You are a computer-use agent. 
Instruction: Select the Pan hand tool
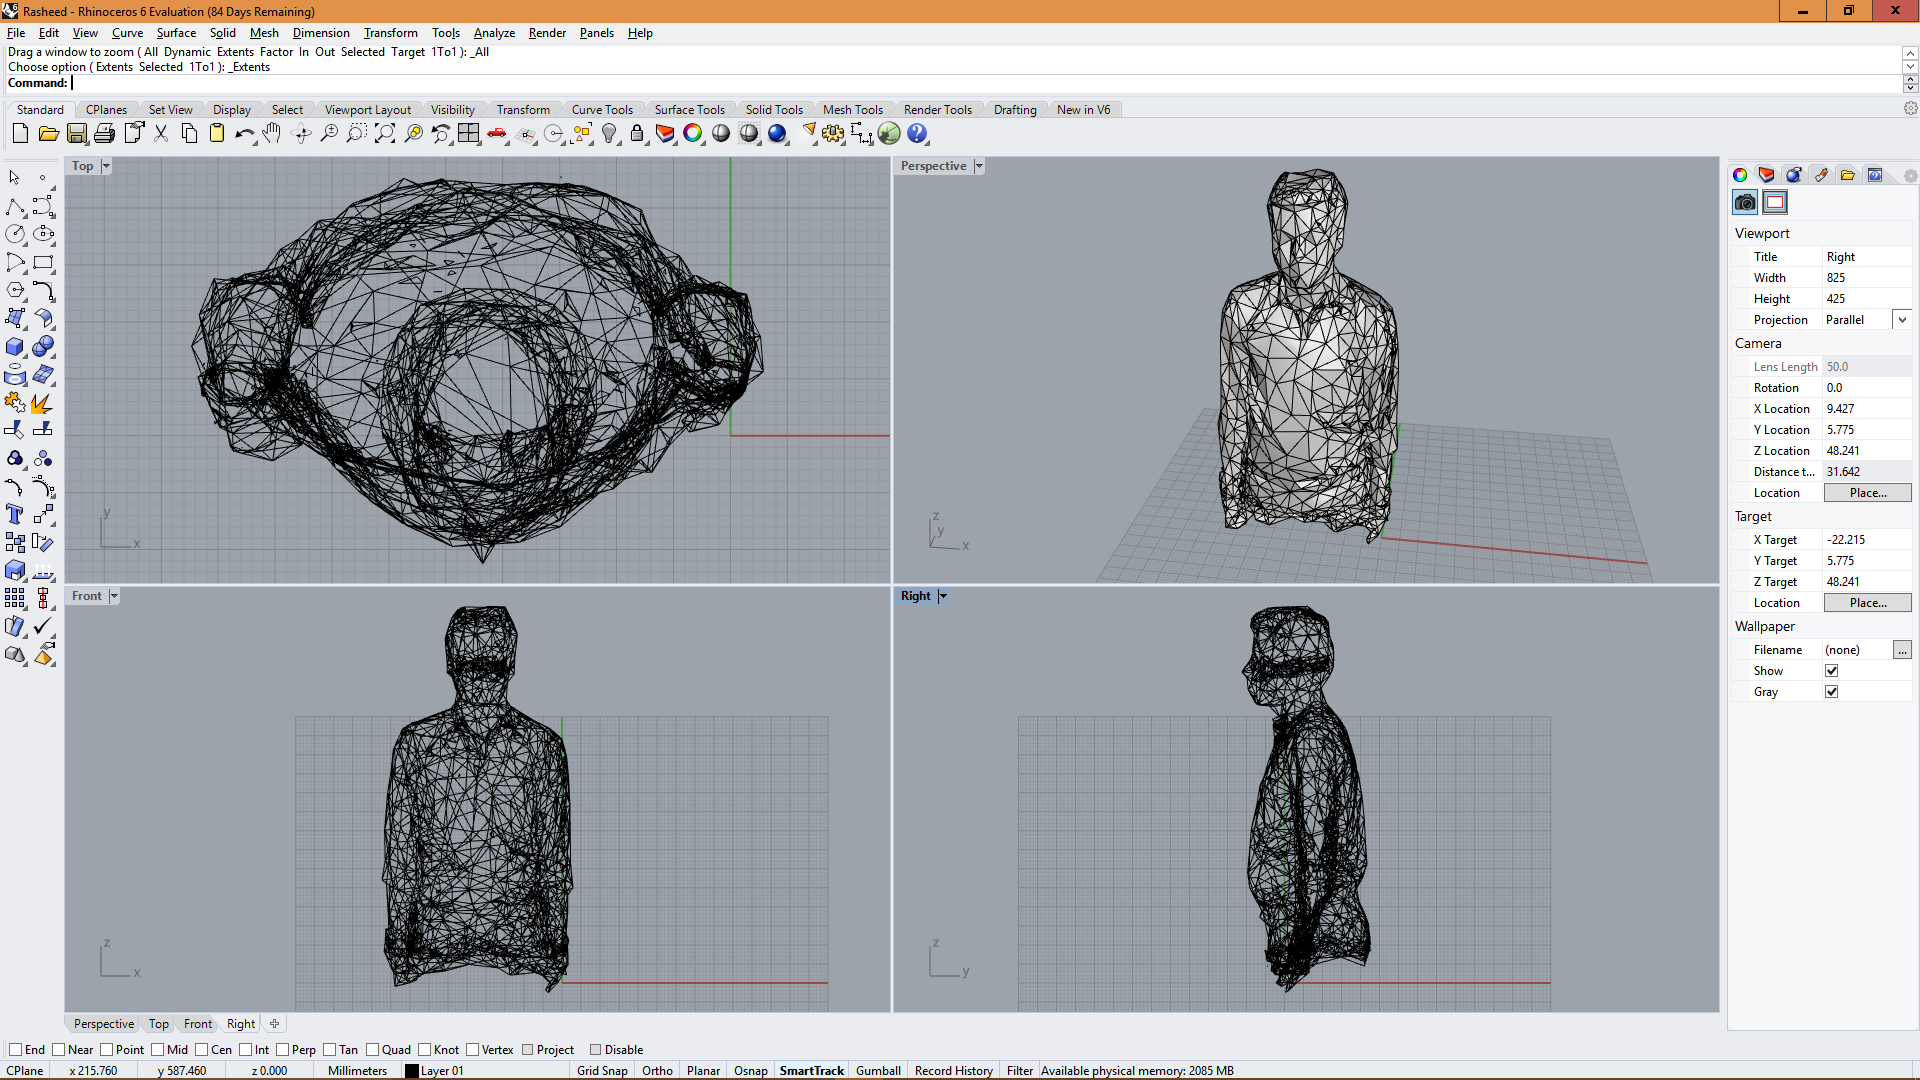point(272,134)
